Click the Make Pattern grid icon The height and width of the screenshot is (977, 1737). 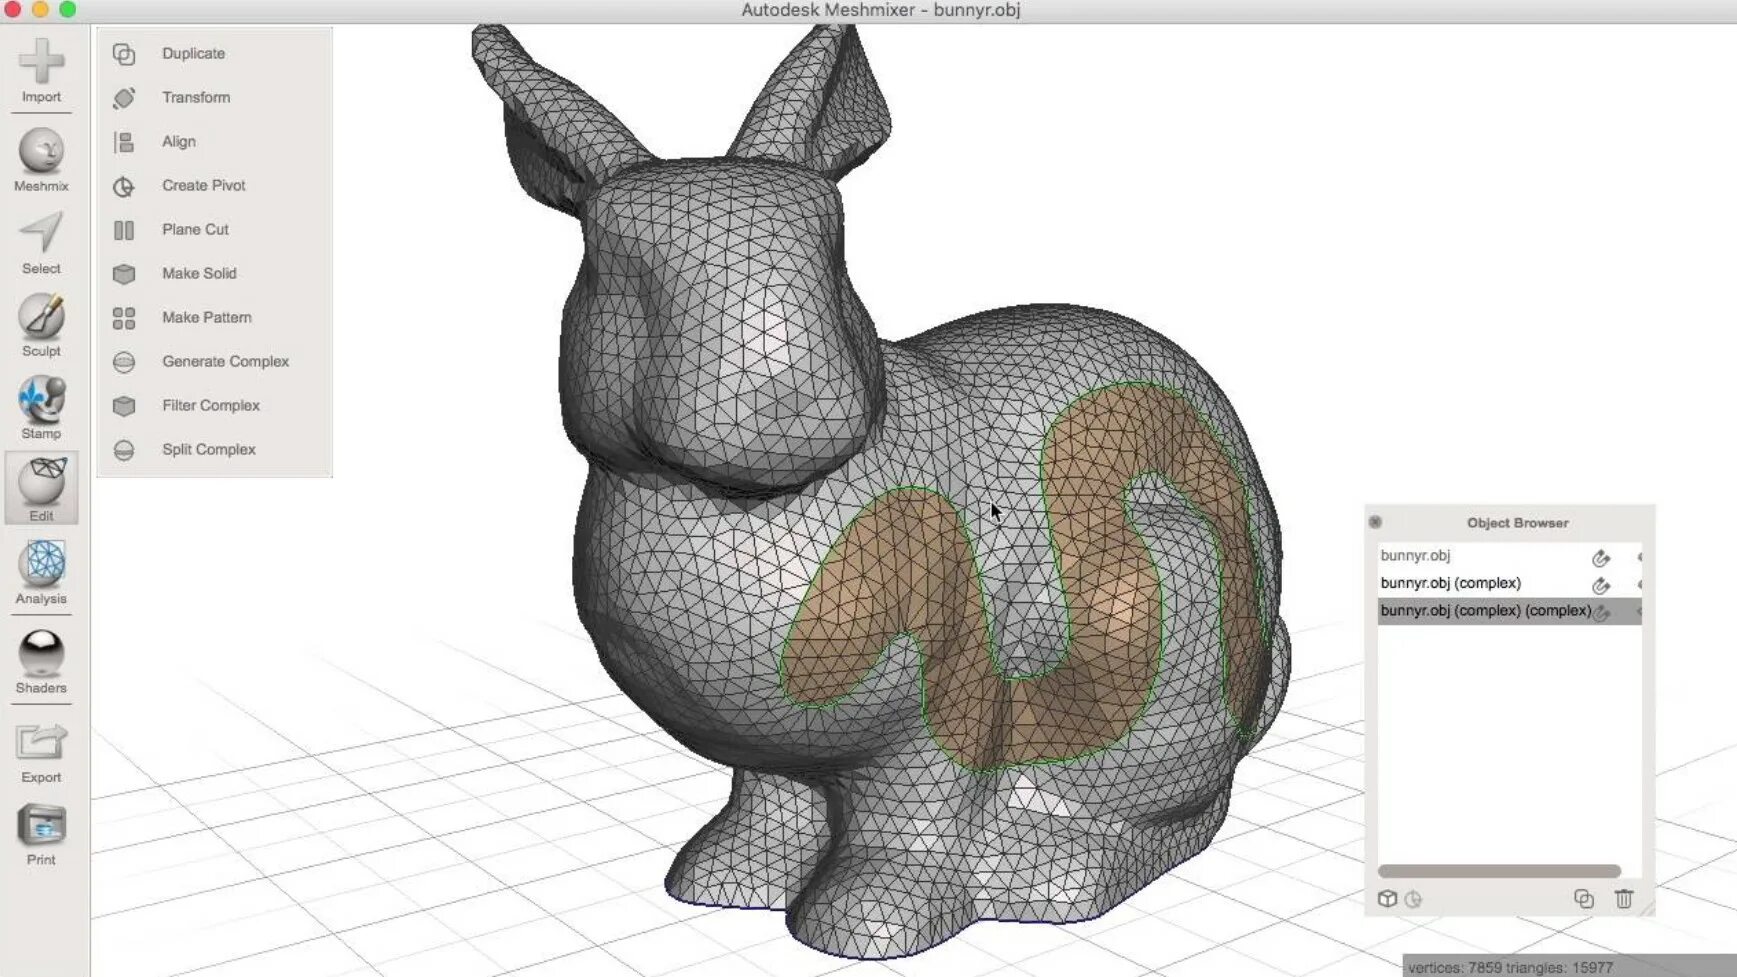pyautogui.click(x=124, y=318)
